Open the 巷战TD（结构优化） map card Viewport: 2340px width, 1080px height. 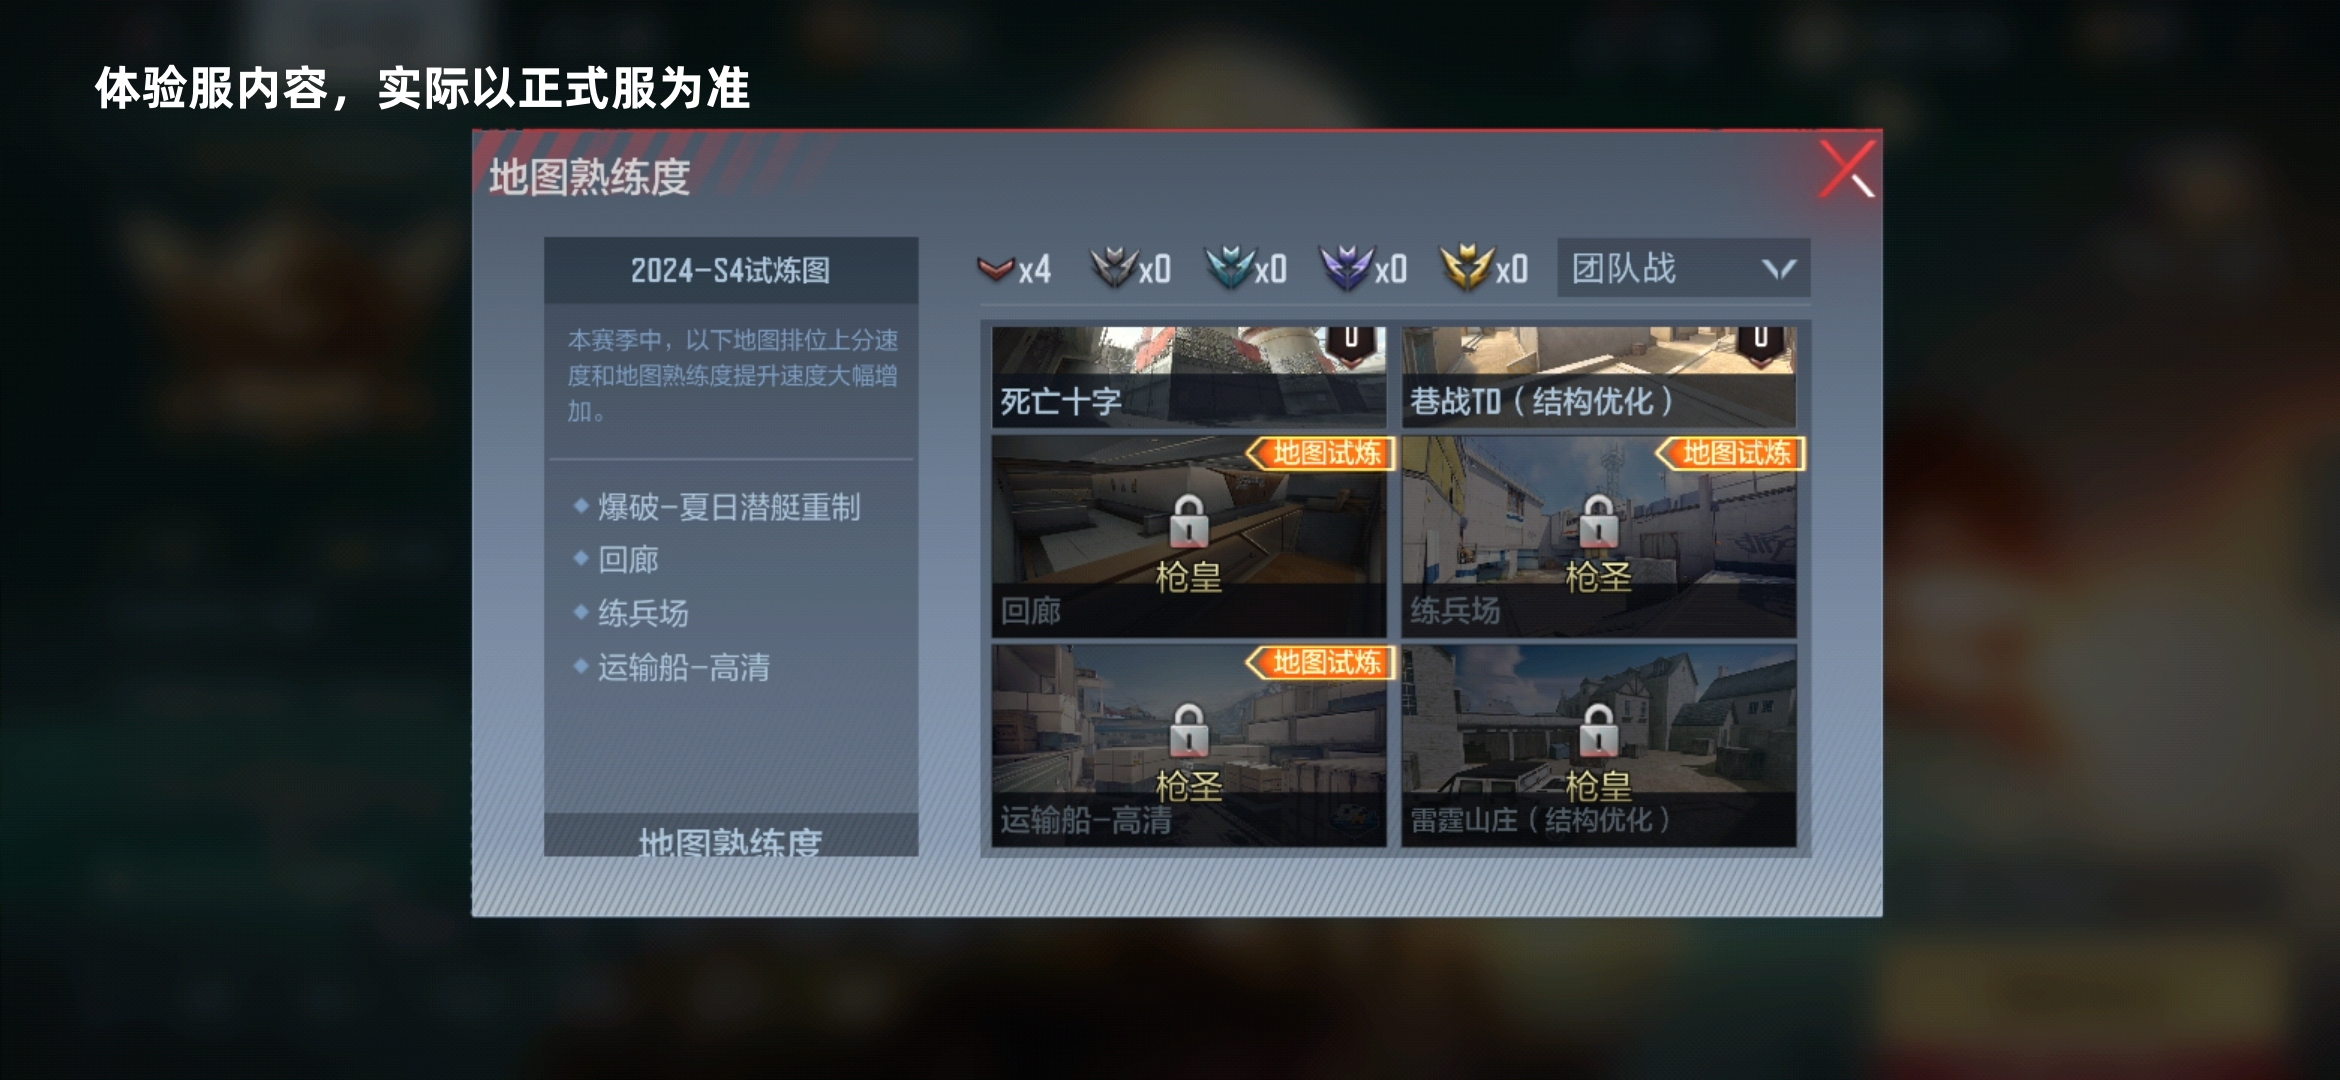1598,377
